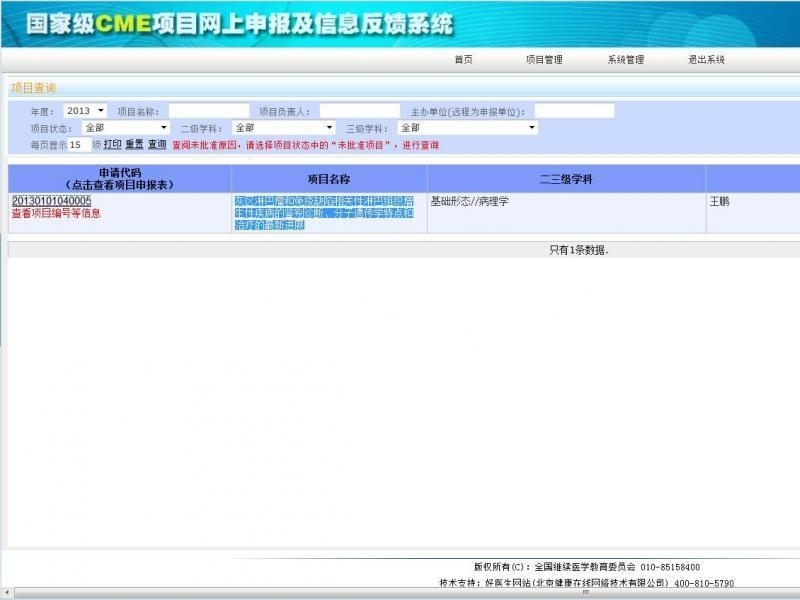The height and width of the screenshot is (600, 800).
Task: Click the 主办单位 input field
Action: tap(573, 111)
